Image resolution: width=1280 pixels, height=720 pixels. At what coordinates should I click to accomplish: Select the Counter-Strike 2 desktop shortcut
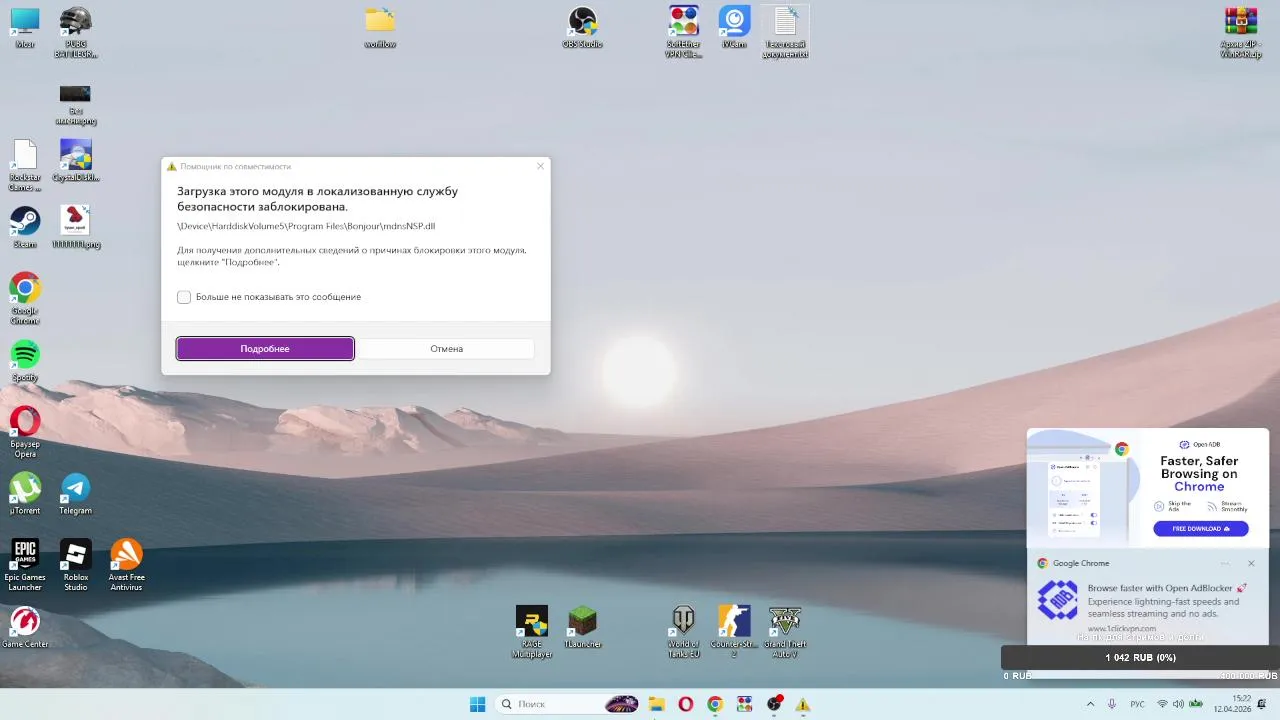[735, 632]
